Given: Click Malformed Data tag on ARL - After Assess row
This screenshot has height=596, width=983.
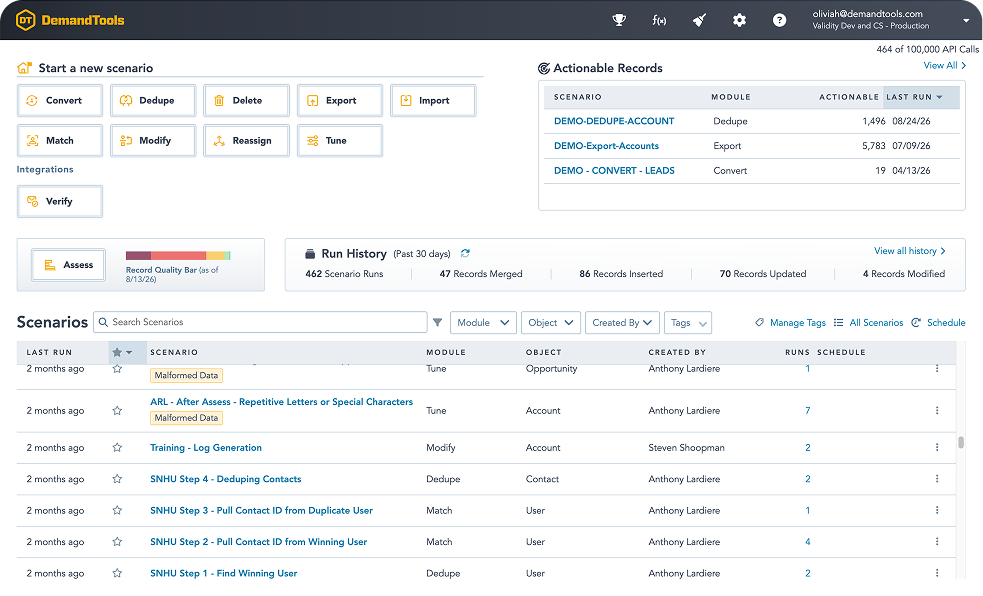Looking at the screenshot, I should pyautogui.click(x=186, y=418).
